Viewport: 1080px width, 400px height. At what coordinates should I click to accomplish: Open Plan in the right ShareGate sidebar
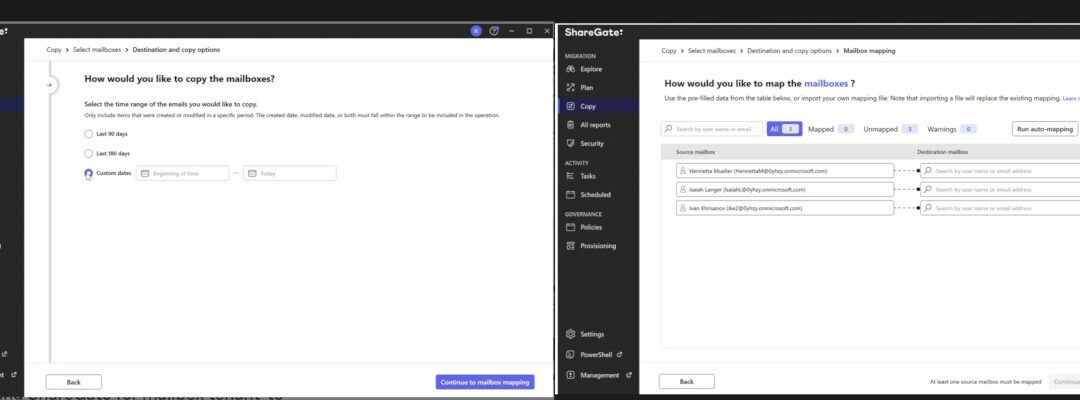click(x=584, y=87)
